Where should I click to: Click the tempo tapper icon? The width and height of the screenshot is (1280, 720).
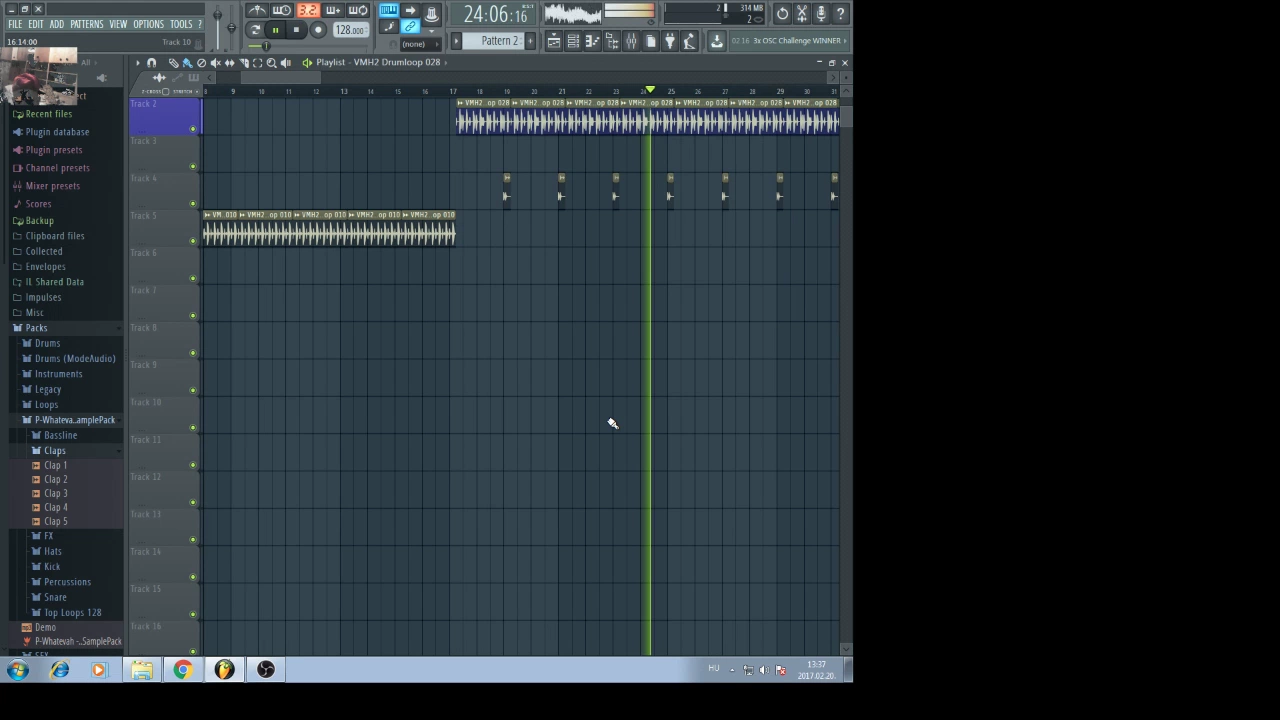tap(689, 41)
